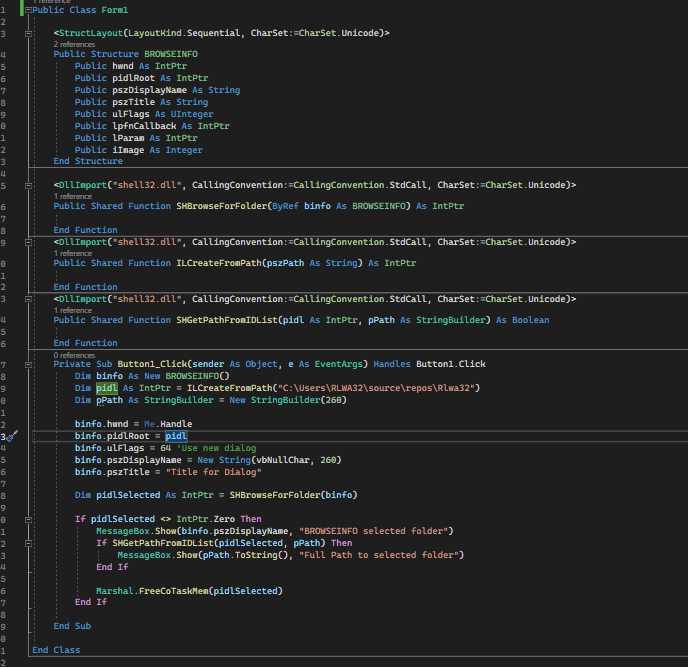This screenshot has width=688, height=667.
Task: Collapse the Public Class Form1 block
Action: click(29, 10)
